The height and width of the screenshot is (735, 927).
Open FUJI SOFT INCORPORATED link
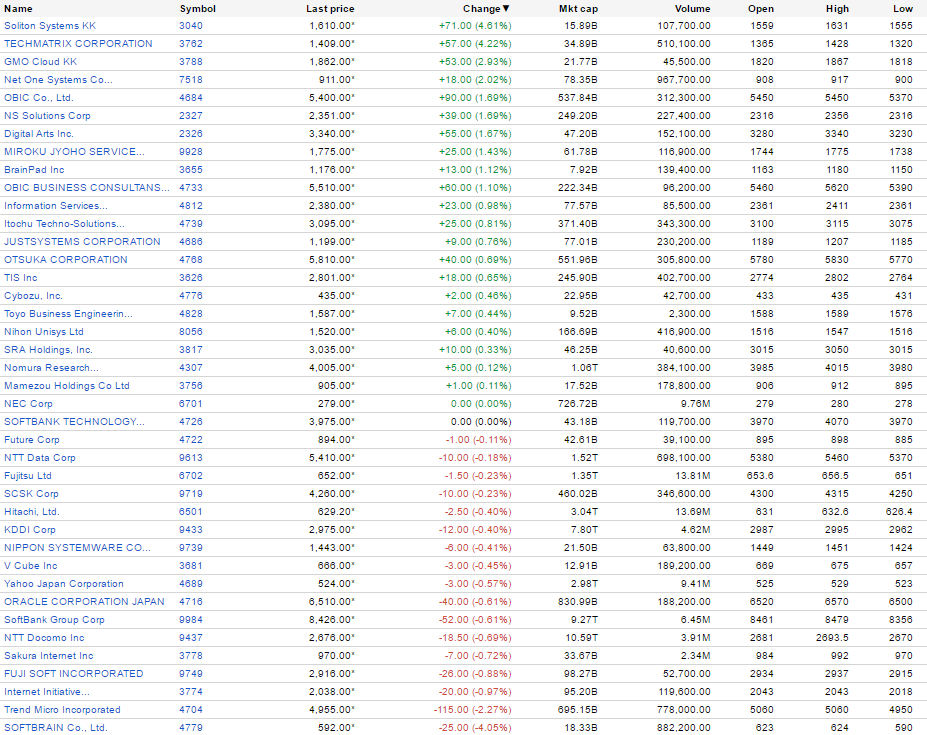click(x=74, y=674)
